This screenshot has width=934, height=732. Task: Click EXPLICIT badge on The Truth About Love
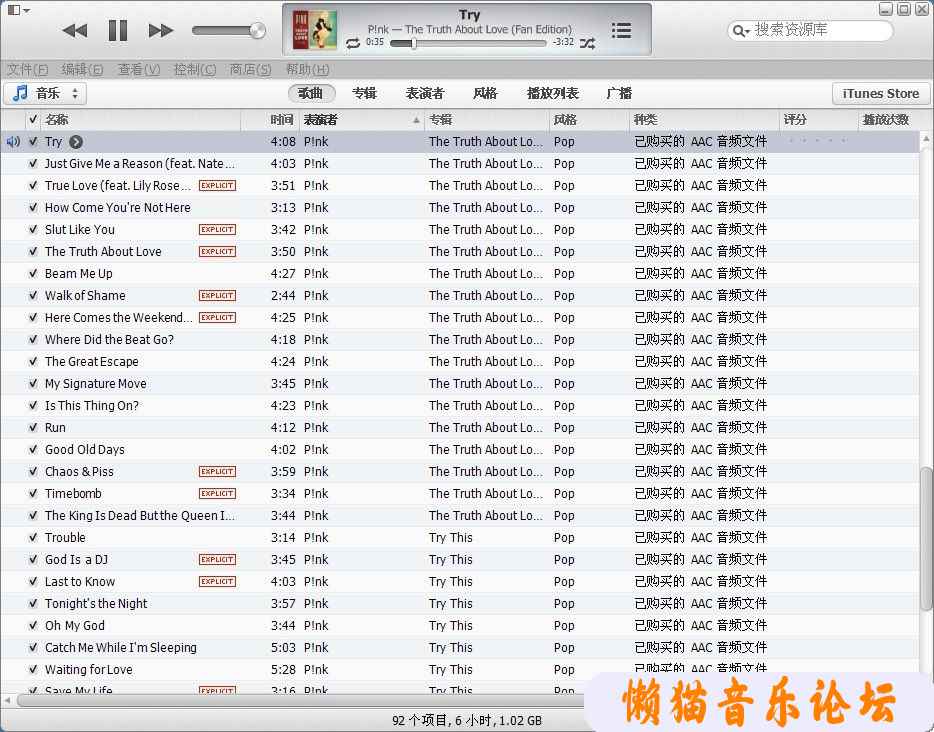tap(217, 251)
